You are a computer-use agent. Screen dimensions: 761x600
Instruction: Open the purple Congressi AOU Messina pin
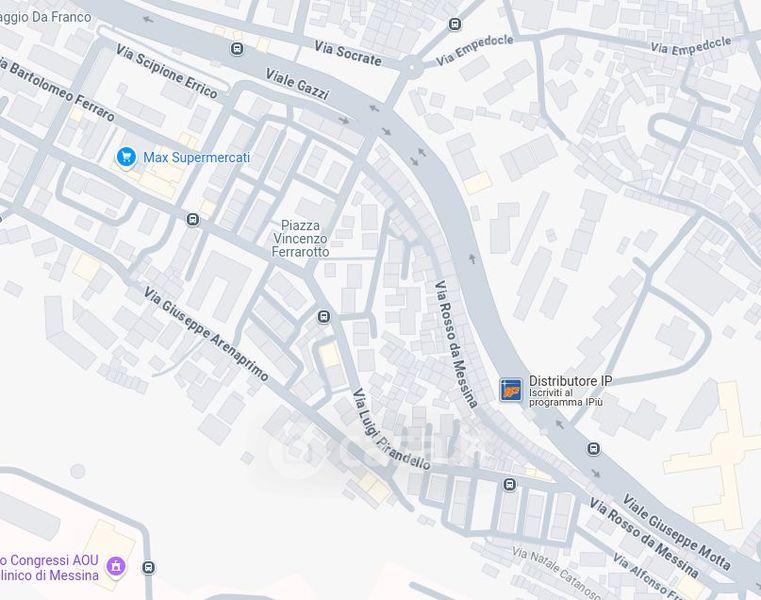pyautogui.click(x=116, y=566)
